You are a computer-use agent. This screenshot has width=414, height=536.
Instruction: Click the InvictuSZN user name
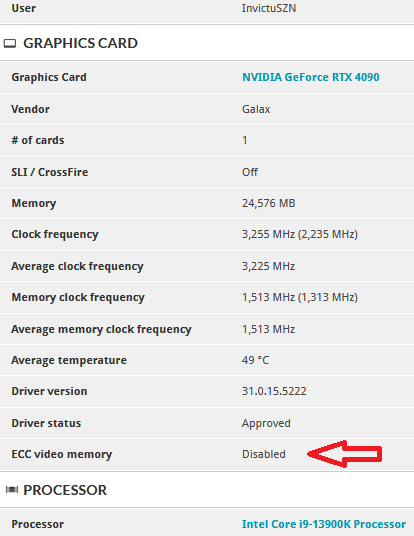(269, 8)
